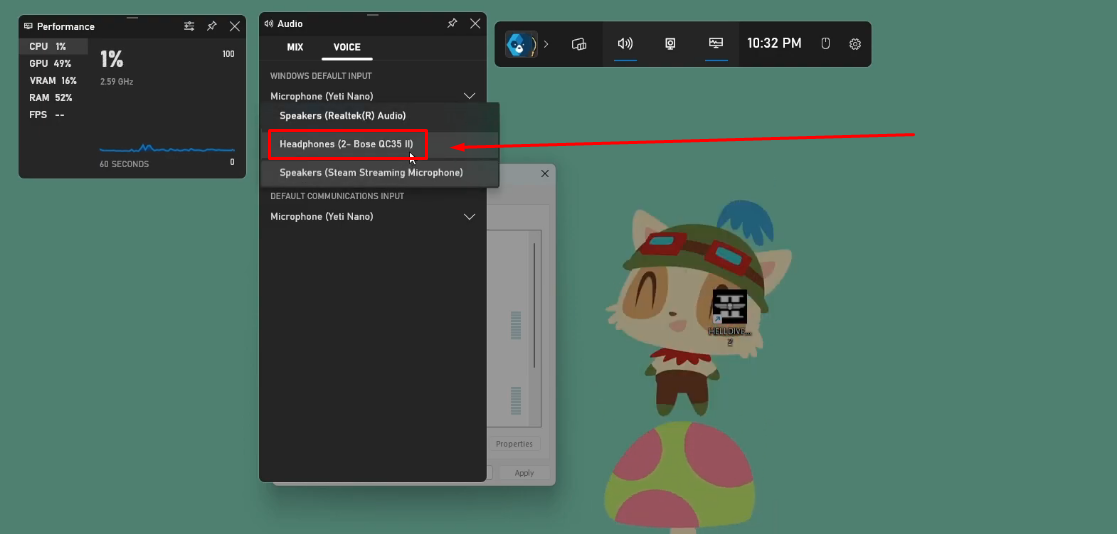Click Apply button in background dialog
The image size is (1117, 534).
point(524,473)
